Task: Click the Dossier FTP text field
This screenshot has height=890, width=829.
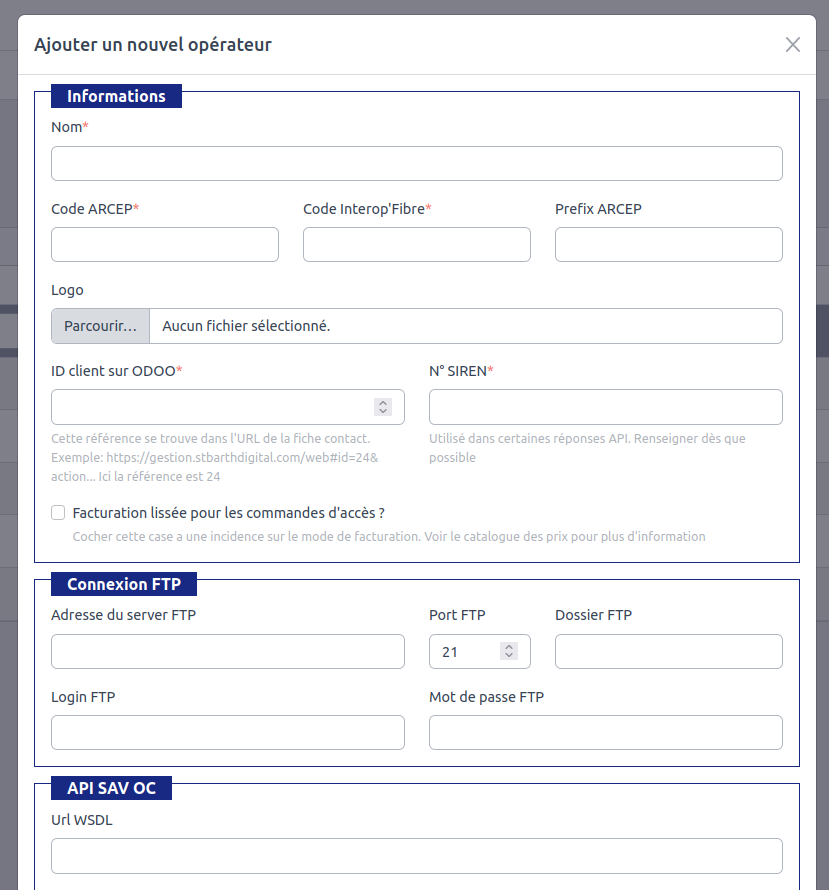Action: (668, 651)
